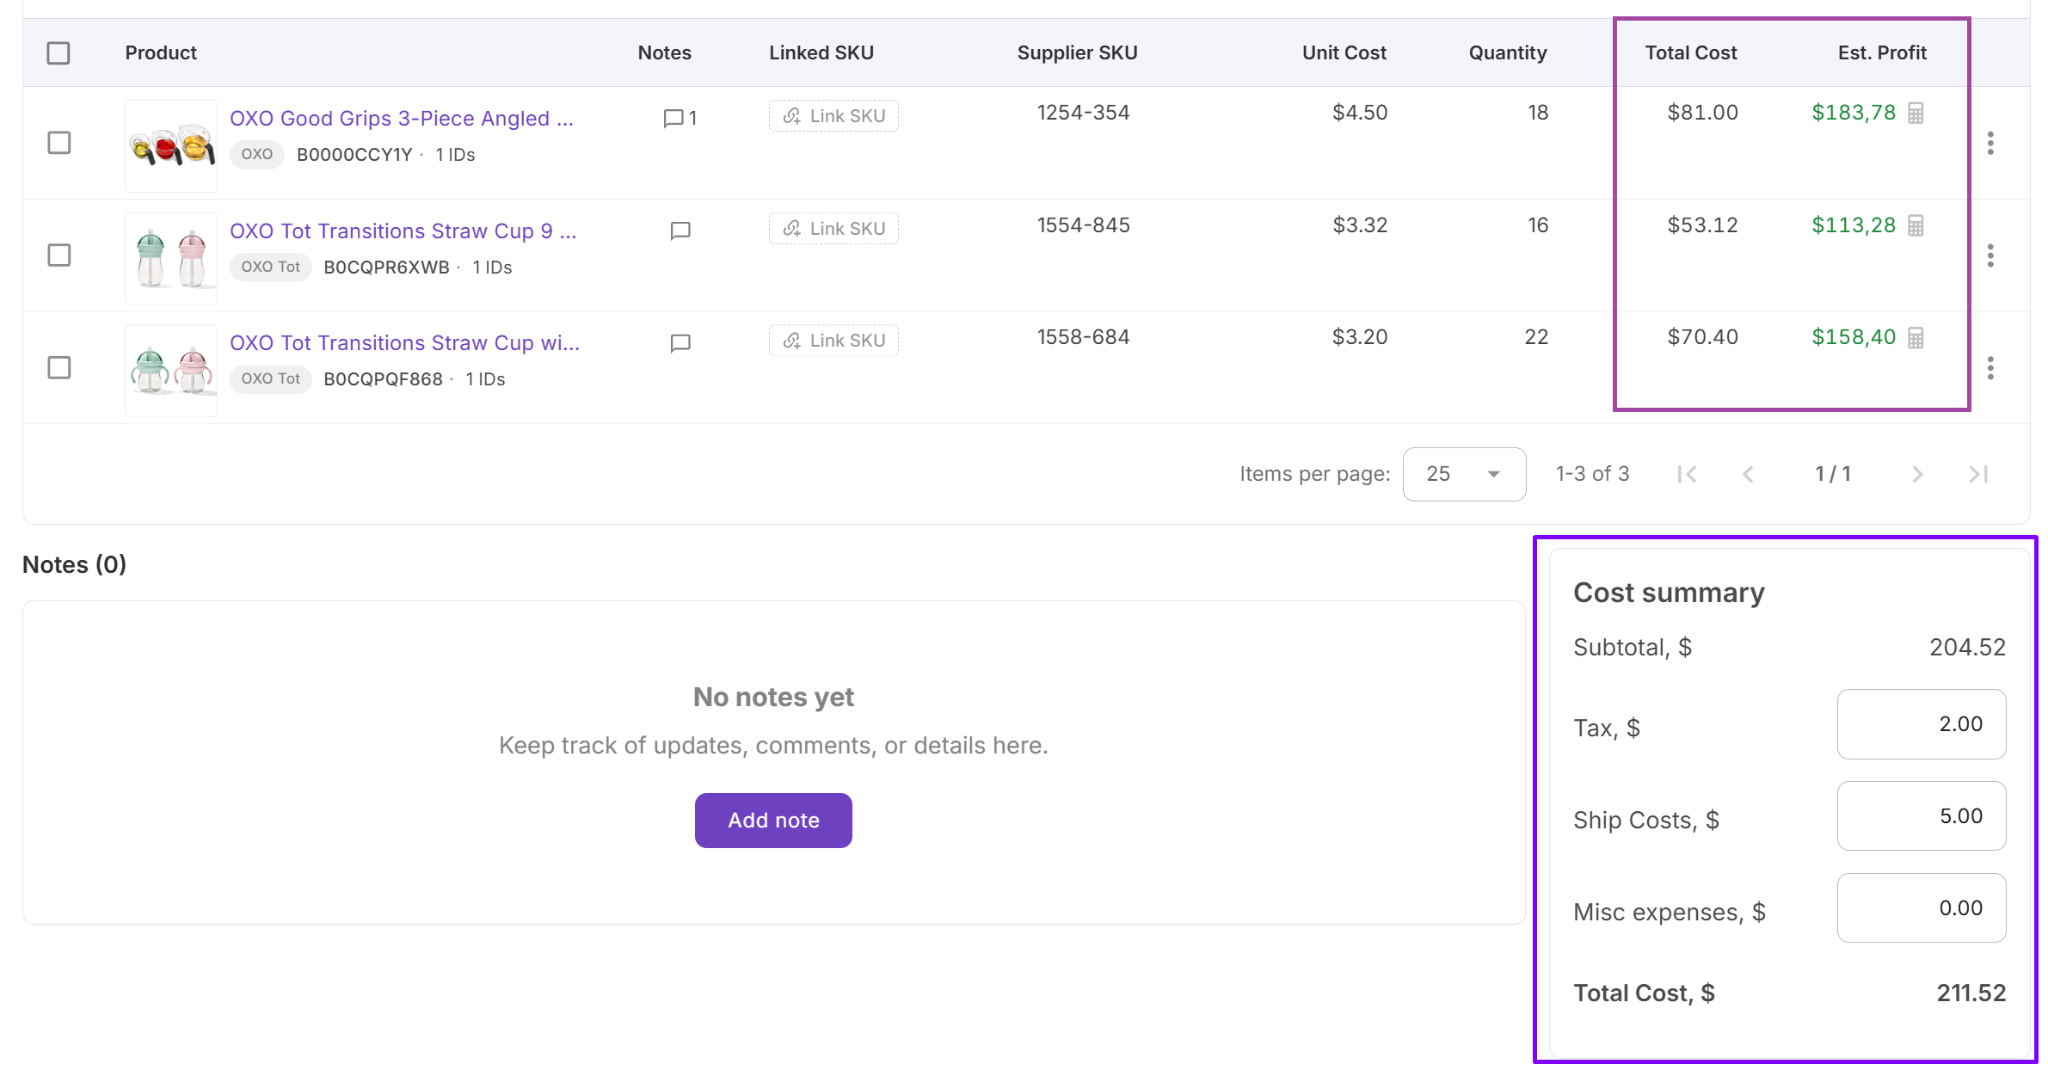Click the Misc expenses input field
The height and width of the screenshot is (1072, 2048).
point(1921,908)
